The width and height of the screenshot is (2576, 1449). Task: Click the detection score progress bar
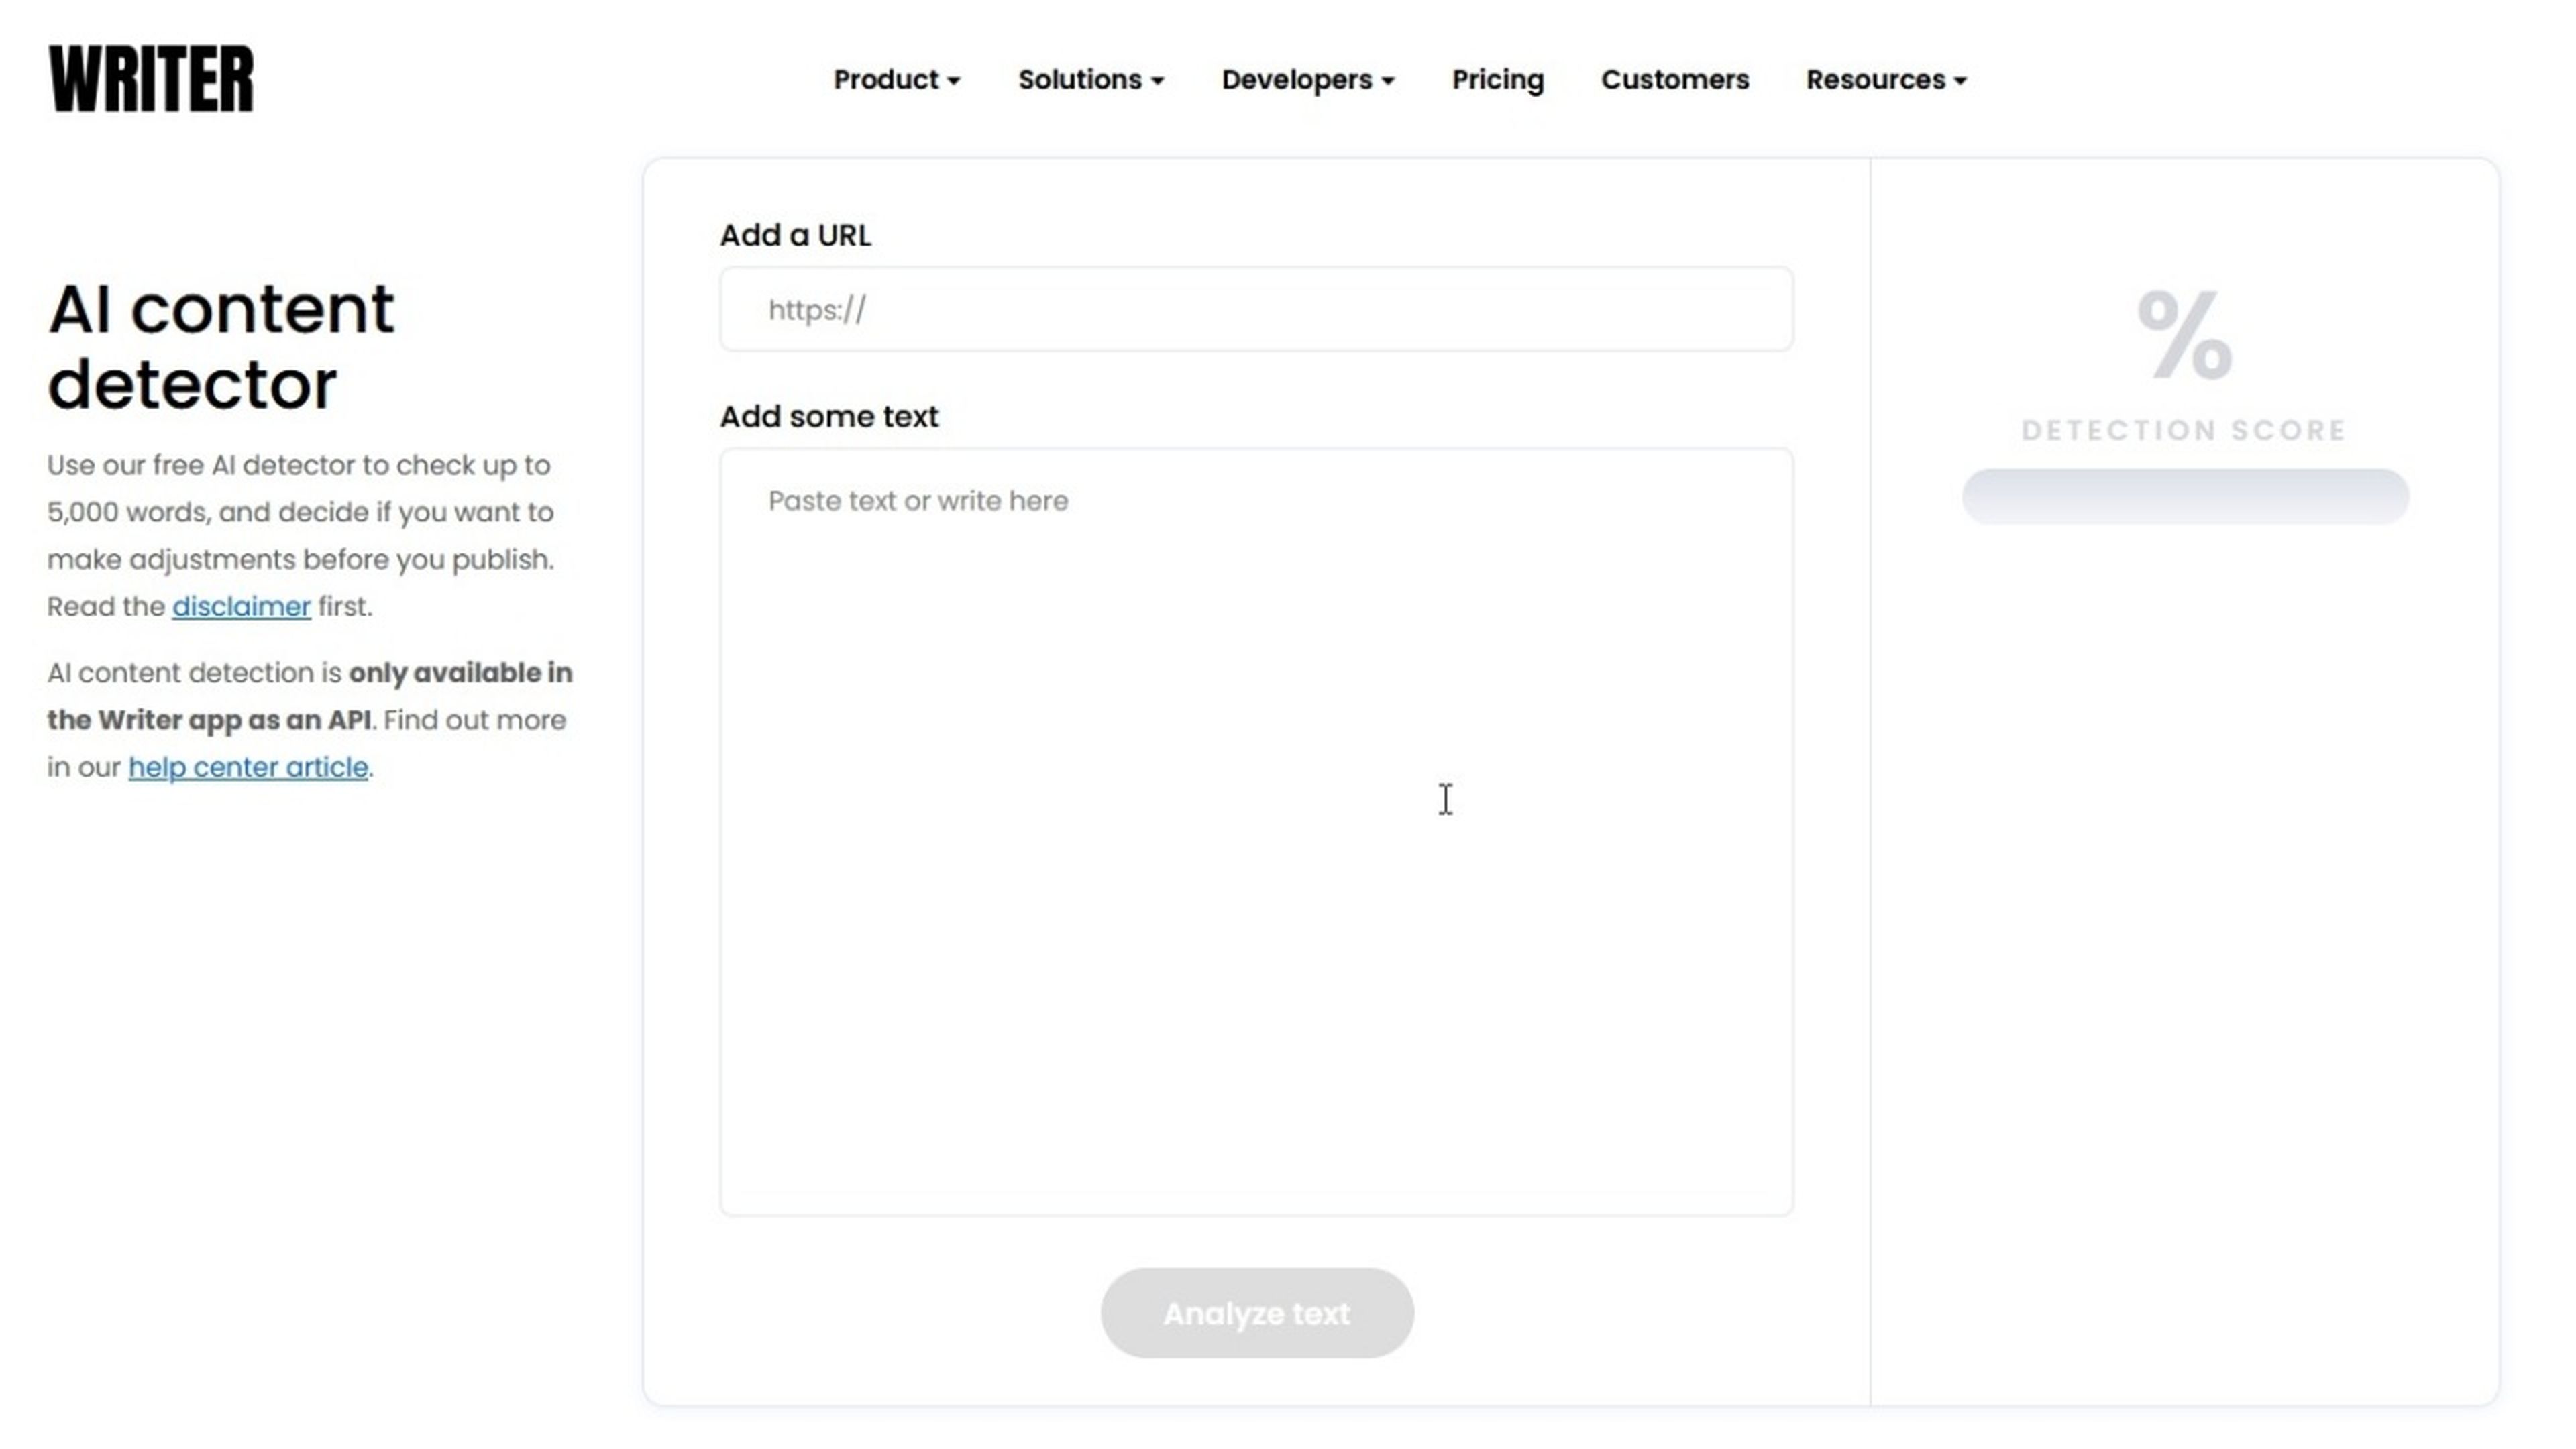pos(2184,496)
